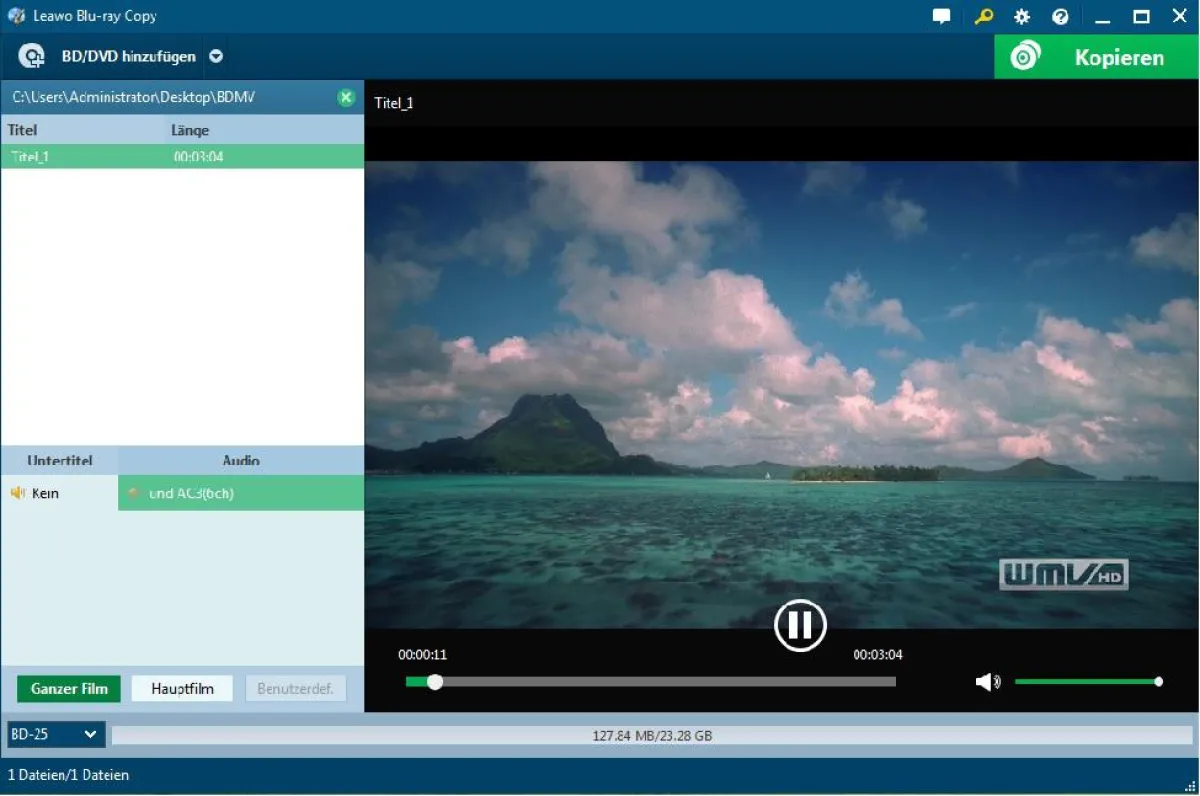Select the und AC3(6ch) audio track
The height and width of the screenshot is (796, 1200).
pyautogui.click(x=240, y=493)
